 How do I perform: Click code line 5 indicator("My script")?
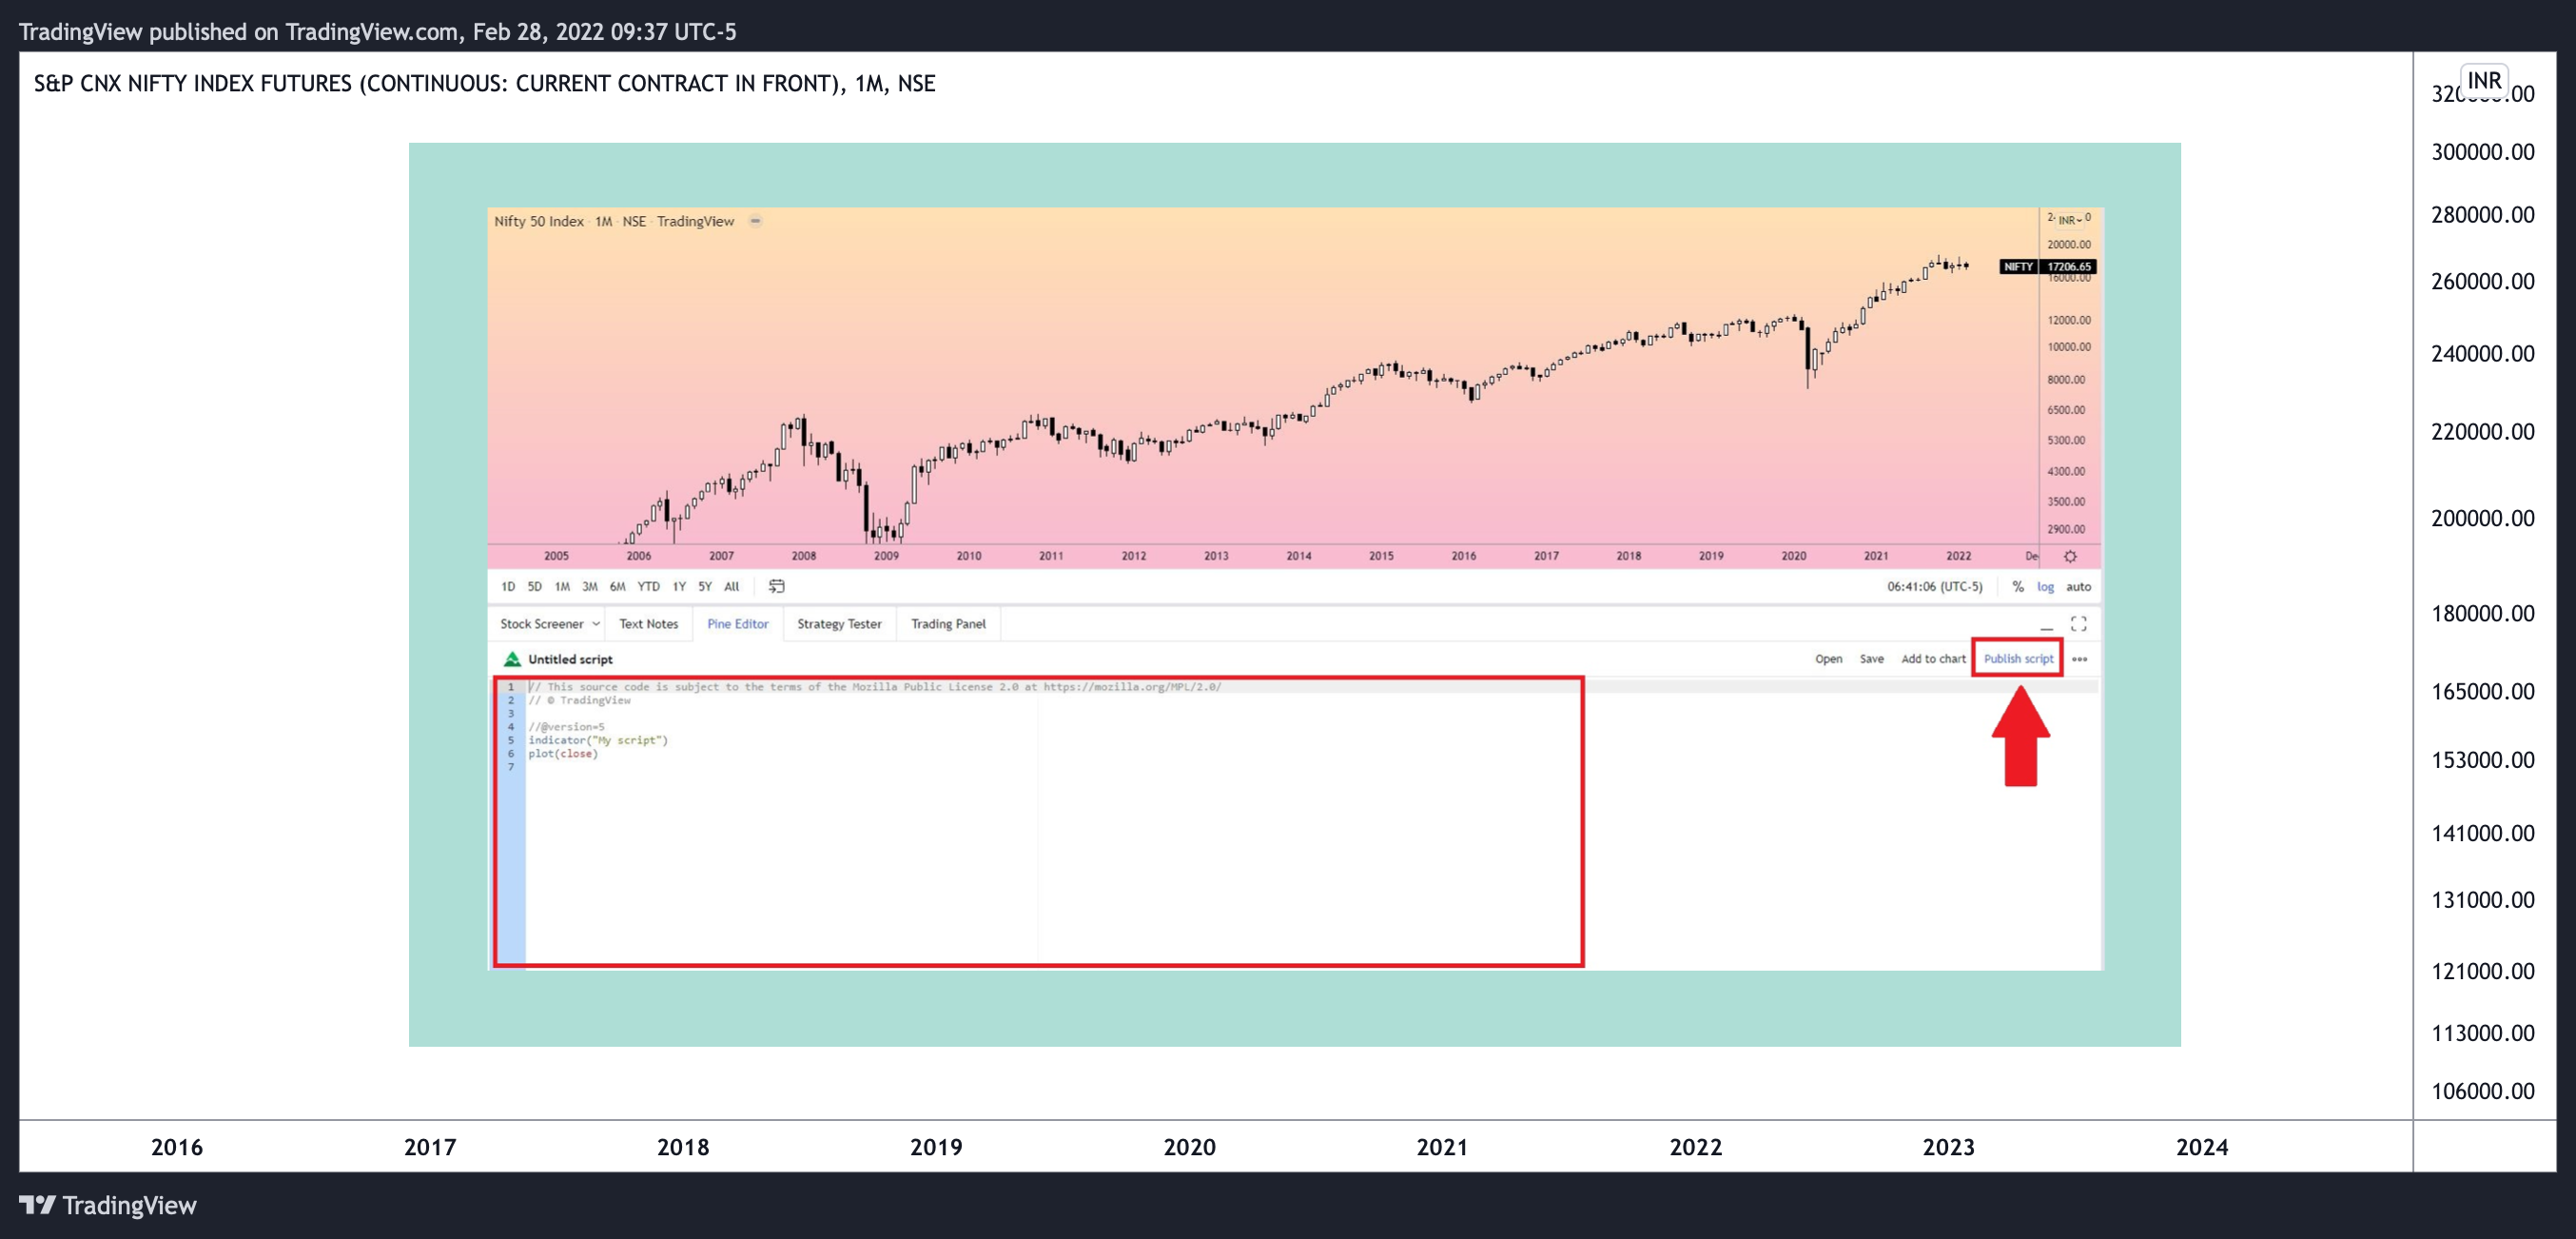click(598, 740)
